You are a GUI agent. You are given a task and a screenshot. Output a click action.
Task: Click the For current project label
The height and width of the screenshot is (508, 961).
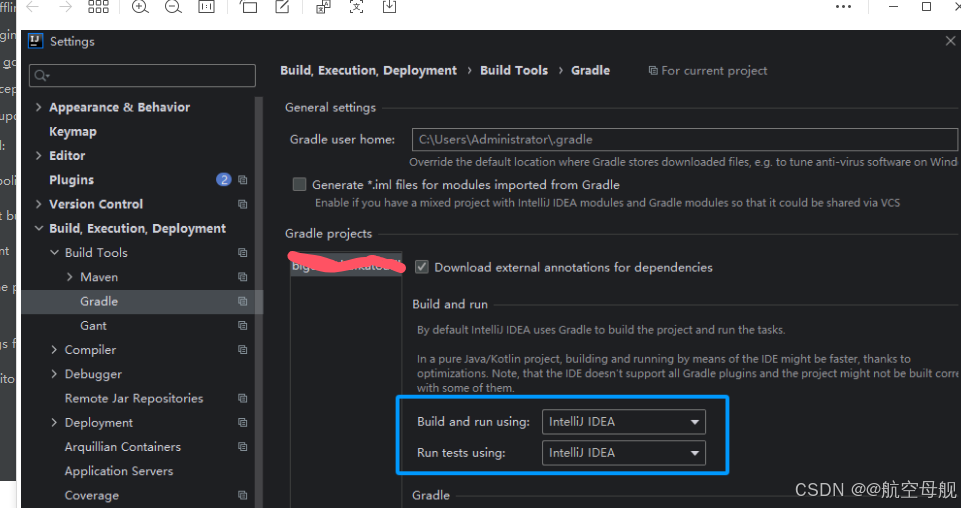pos(708,70)
